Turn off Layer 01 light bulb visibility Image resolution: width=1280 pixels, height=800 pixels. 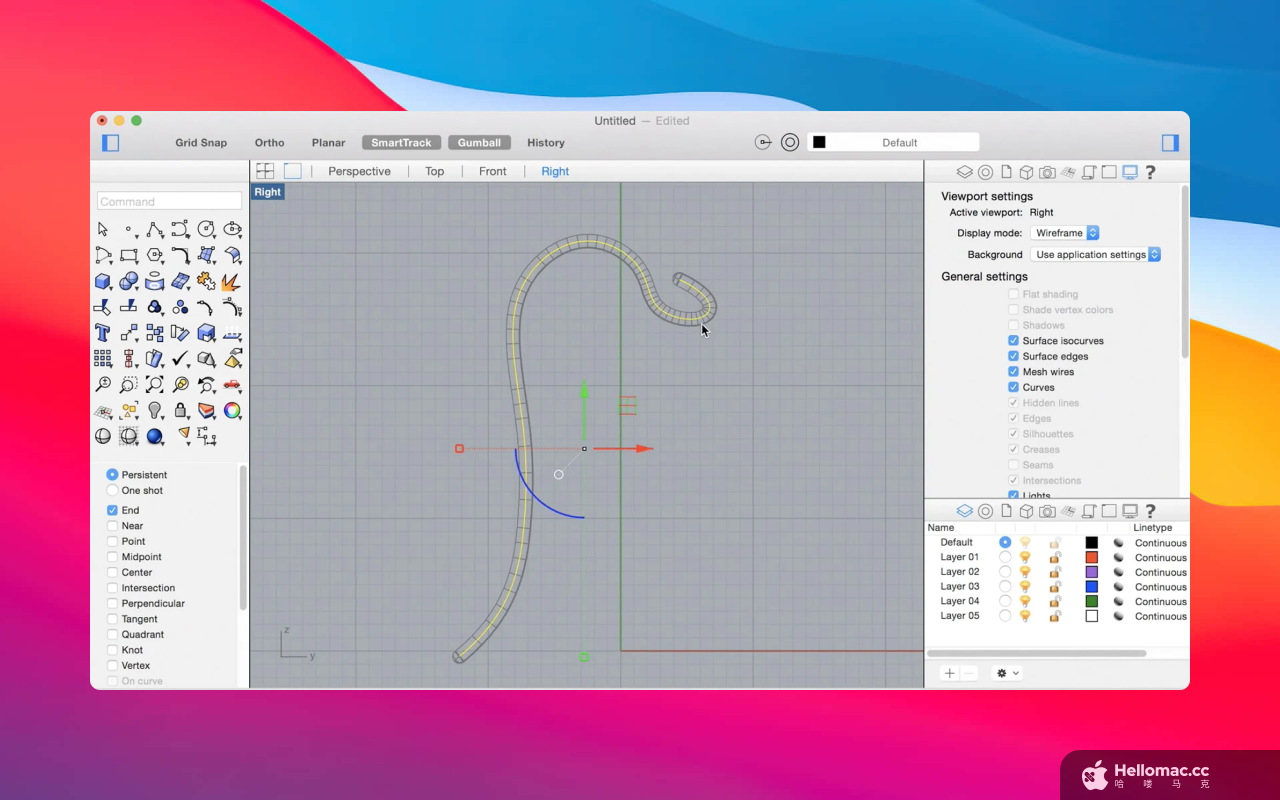tap(1025, 557)
